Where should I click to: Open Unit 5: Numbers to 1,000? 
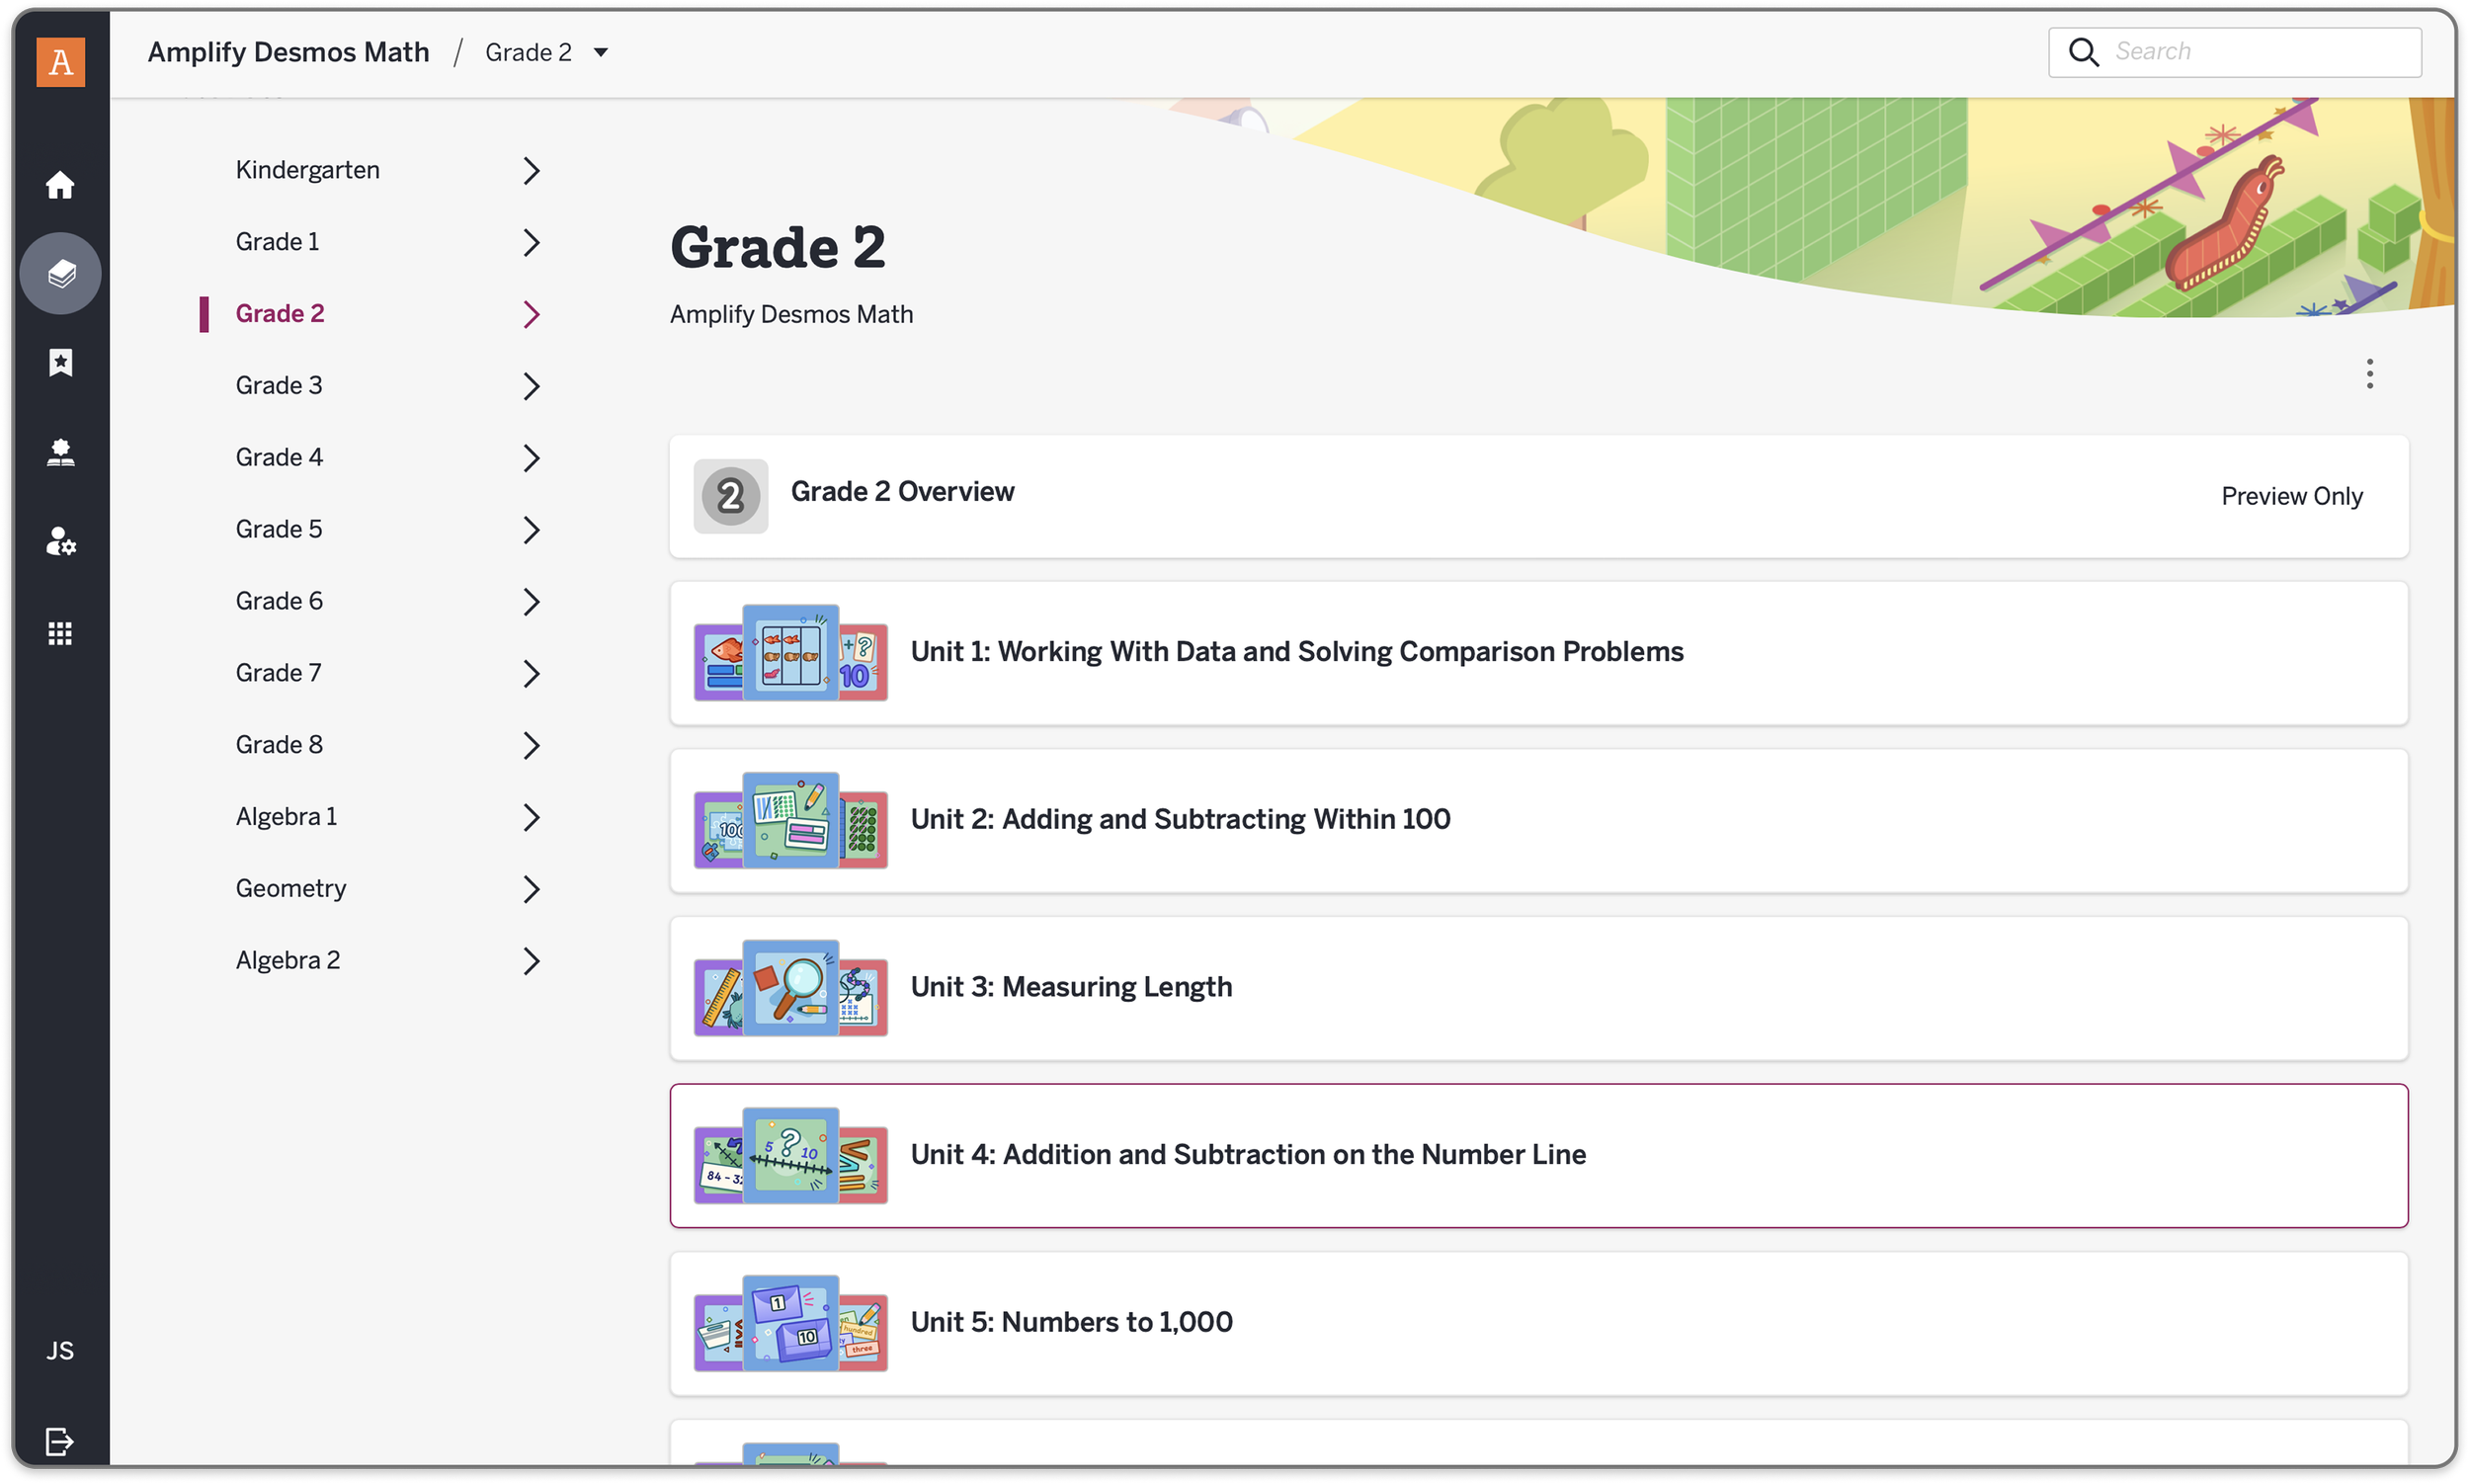click(1071, 1322)
